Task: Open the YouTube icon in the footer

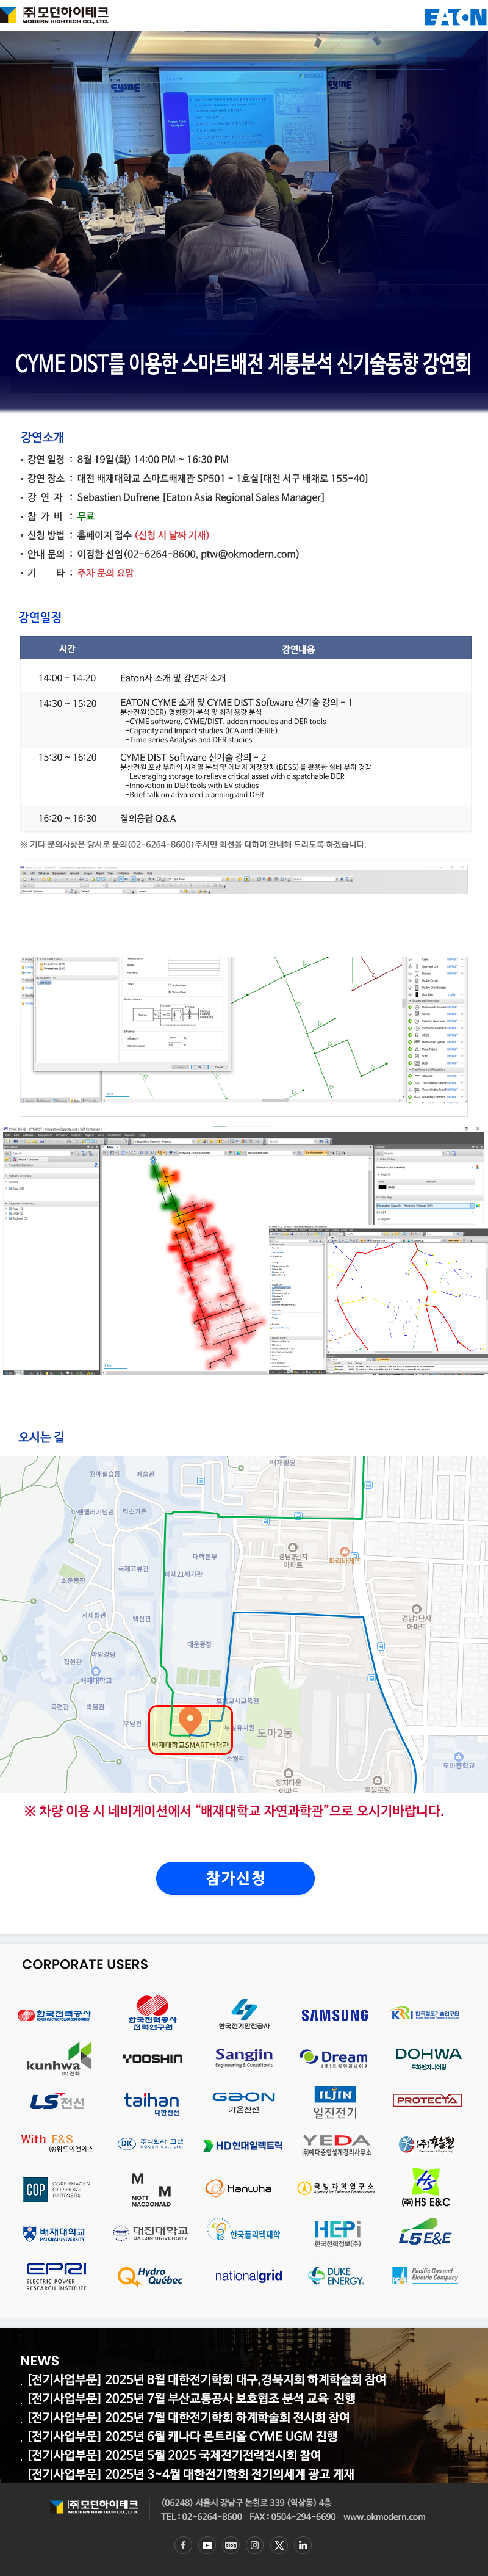Action: tap(207, 2545)
